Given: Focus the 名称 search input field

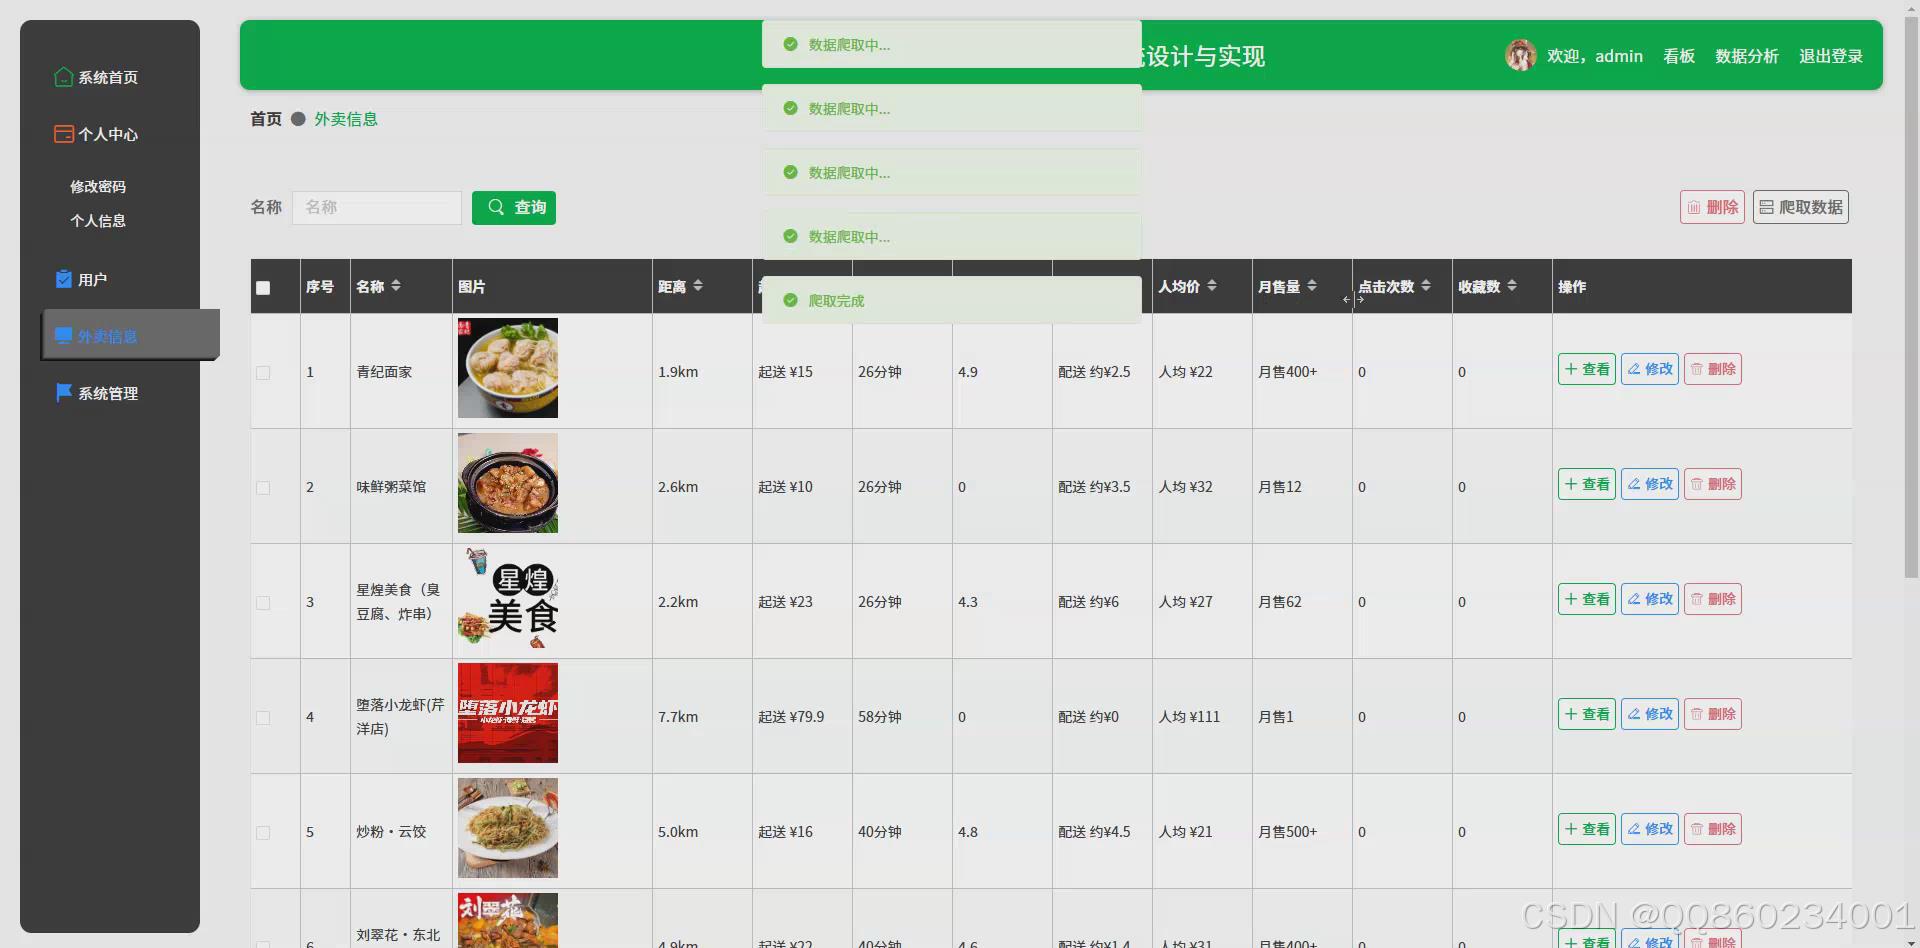Looking at the screenshot, I should (x=377, y=207).
